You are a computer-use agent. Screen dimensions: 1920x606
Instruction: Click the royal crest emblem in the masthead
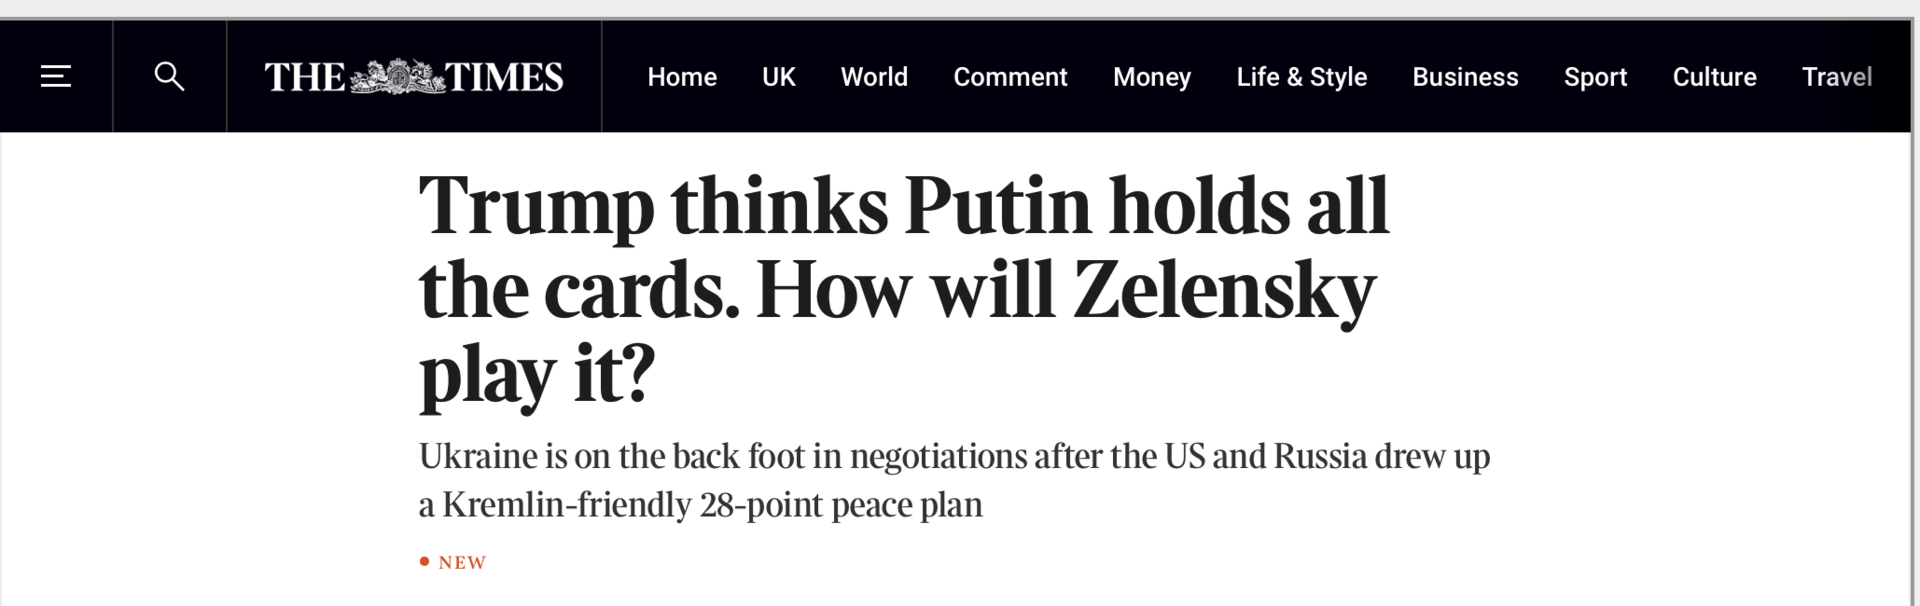pos(397,77)
